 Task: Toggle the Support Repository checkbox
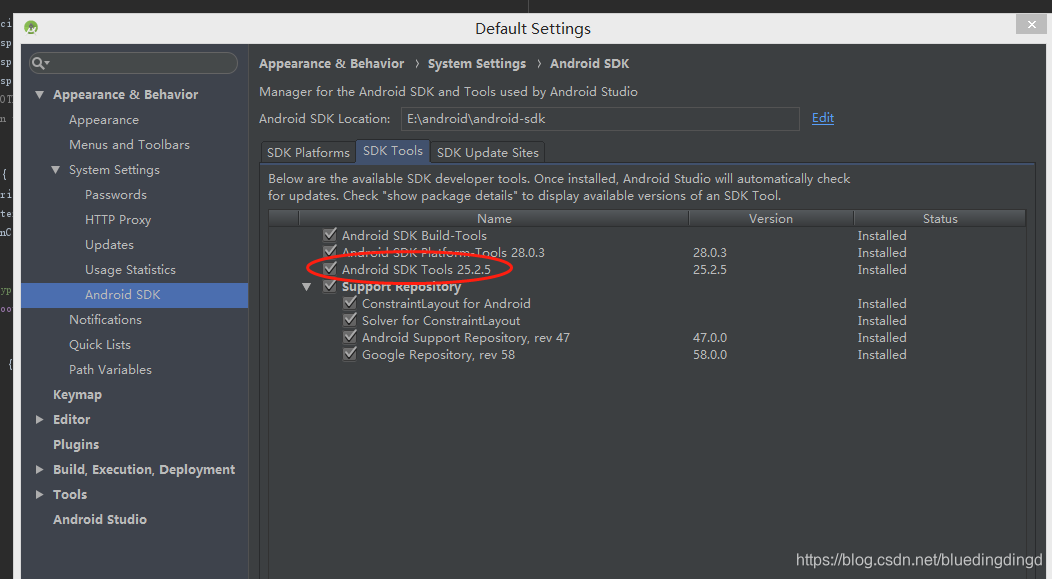pos(329,286)
